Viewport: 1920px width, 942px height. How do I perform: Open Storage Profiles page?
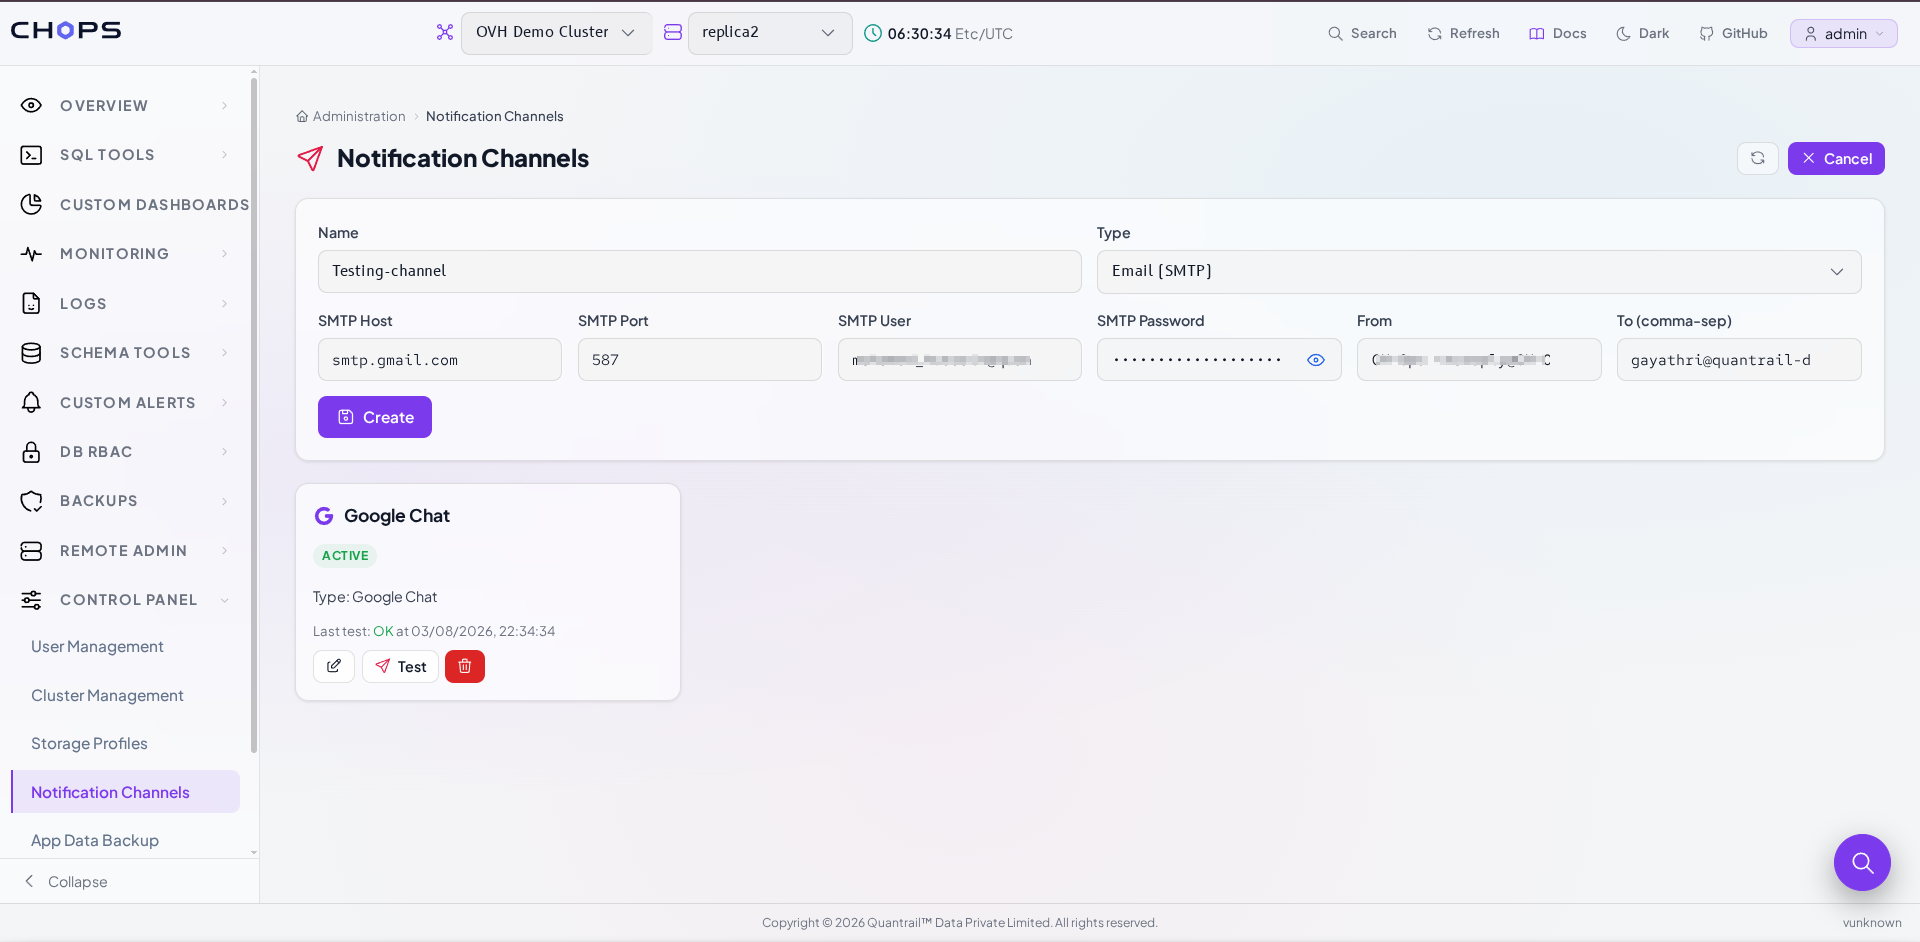tap(89, 744)
